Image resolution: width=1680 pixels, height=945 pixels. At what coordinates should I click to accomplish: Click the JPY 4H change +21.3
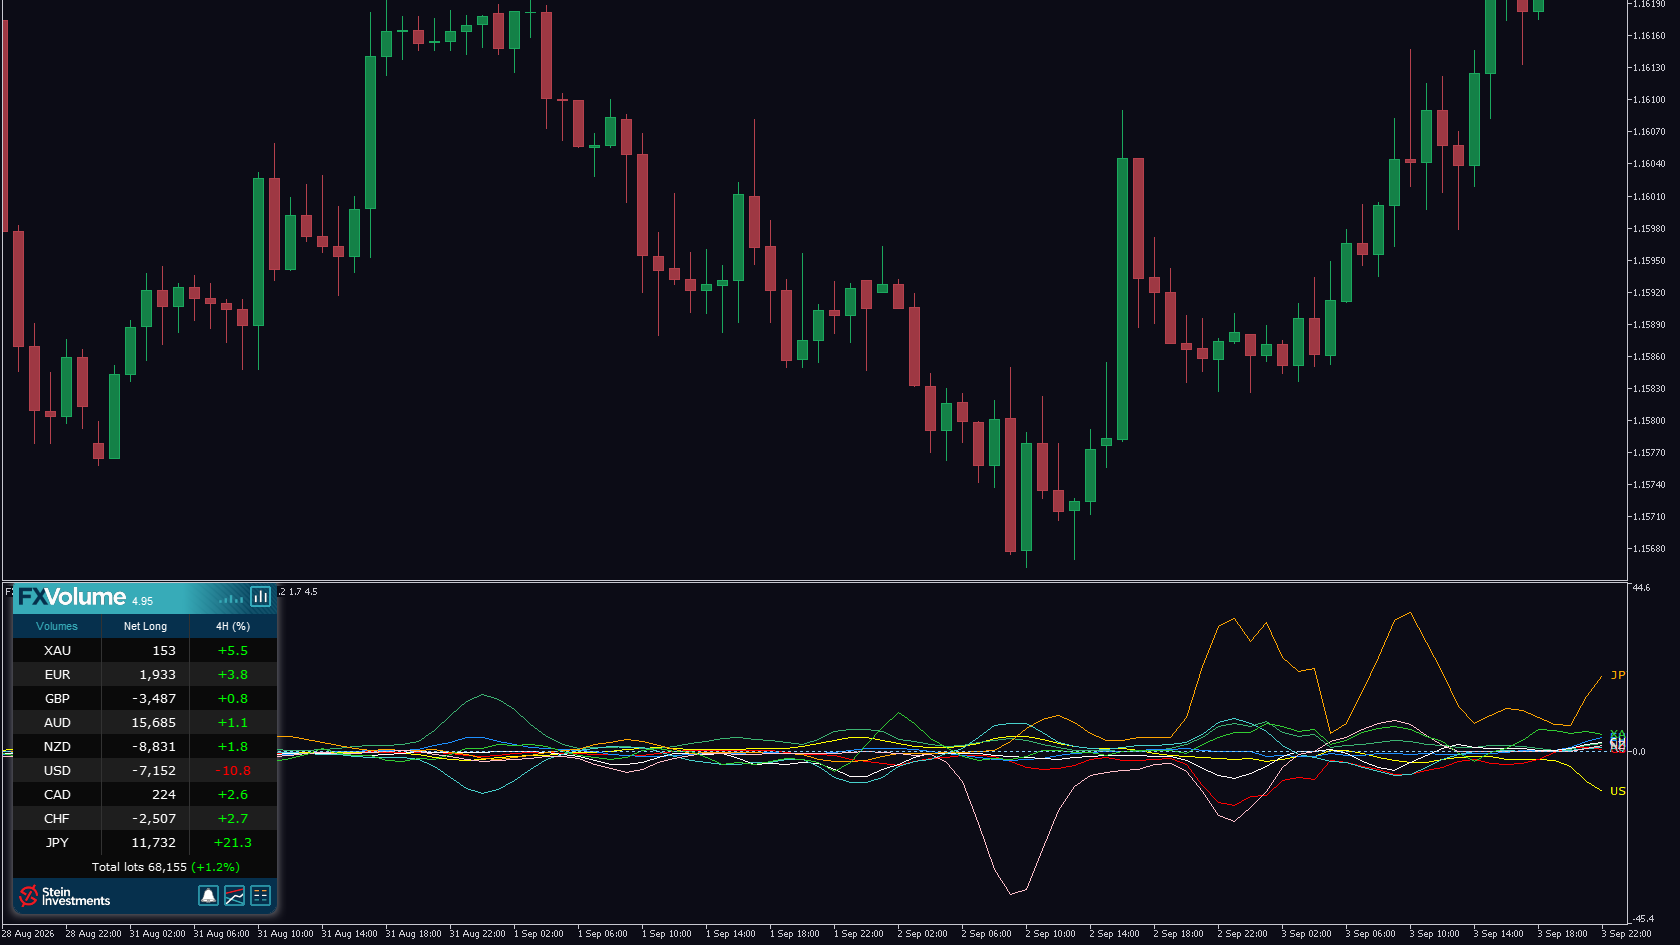point(233,843)
